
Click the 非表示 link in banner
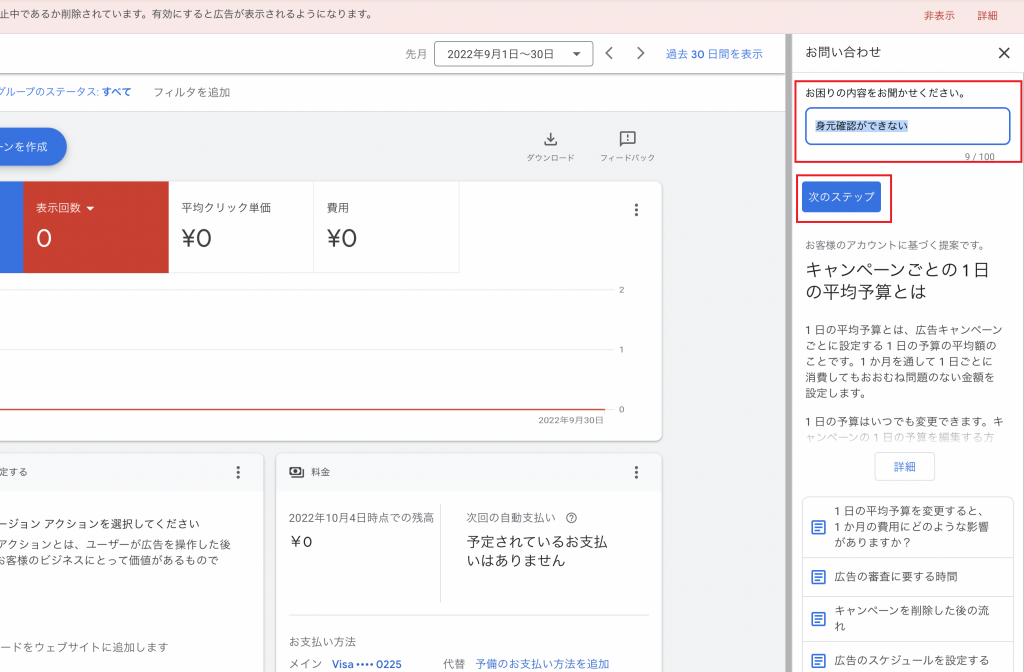939,16
